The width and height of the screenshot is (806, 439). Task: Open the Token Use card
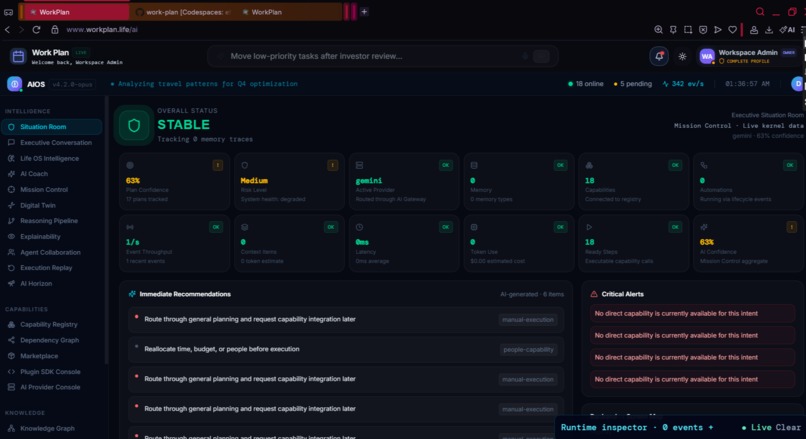[x=519, y=243]
